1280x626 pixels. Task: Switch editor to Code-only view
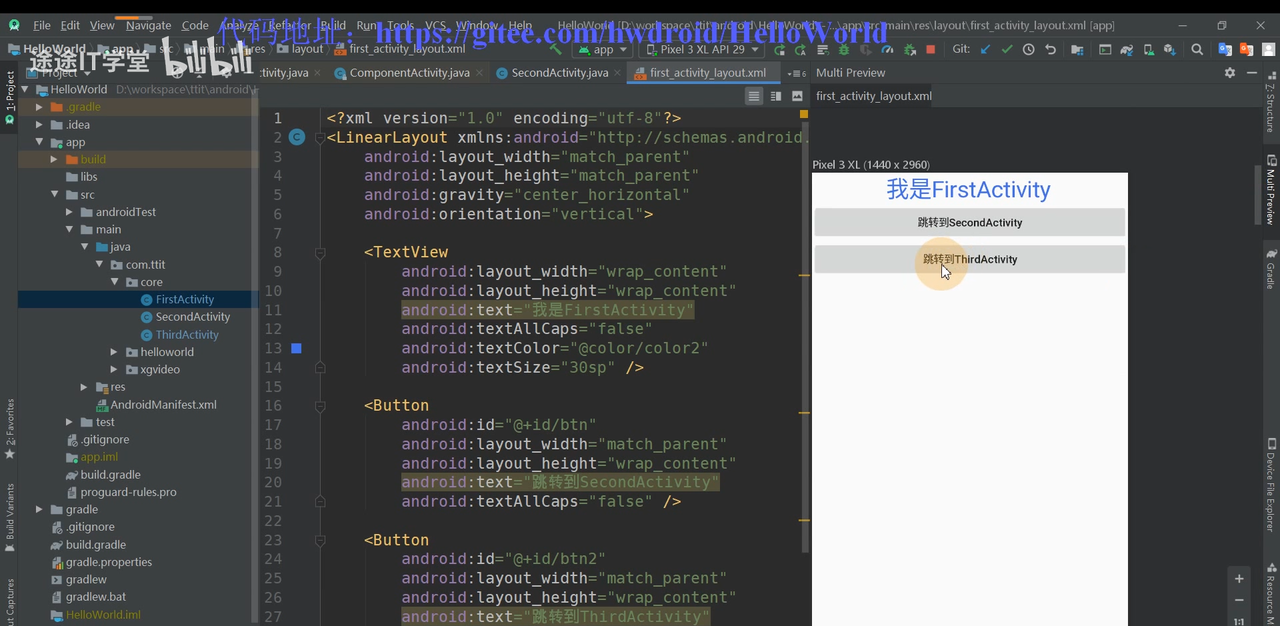tap(754, 96)
